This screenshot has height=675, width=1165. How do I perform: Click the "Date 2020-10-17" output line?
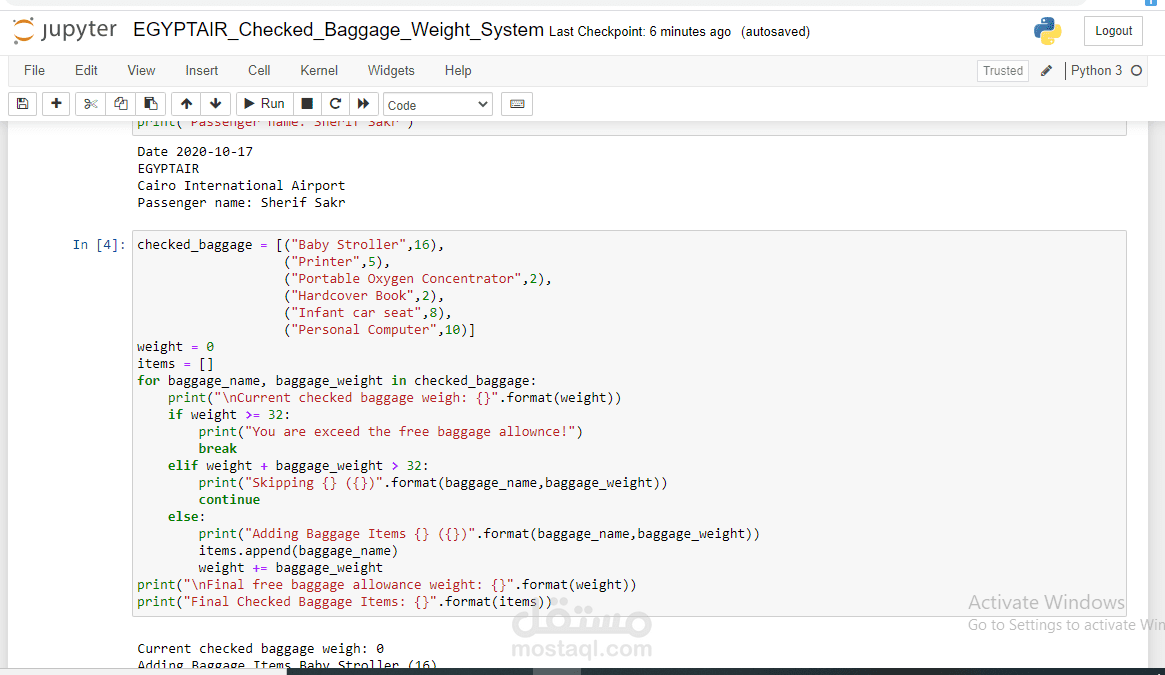coord(195,151)
